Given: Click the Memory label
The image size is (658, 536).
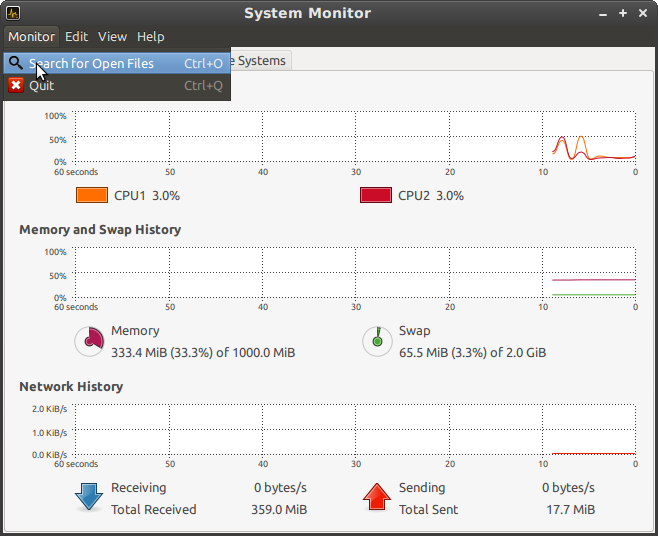Looking at the screenshot, I should pyautogui.click(x=135, y=331).
